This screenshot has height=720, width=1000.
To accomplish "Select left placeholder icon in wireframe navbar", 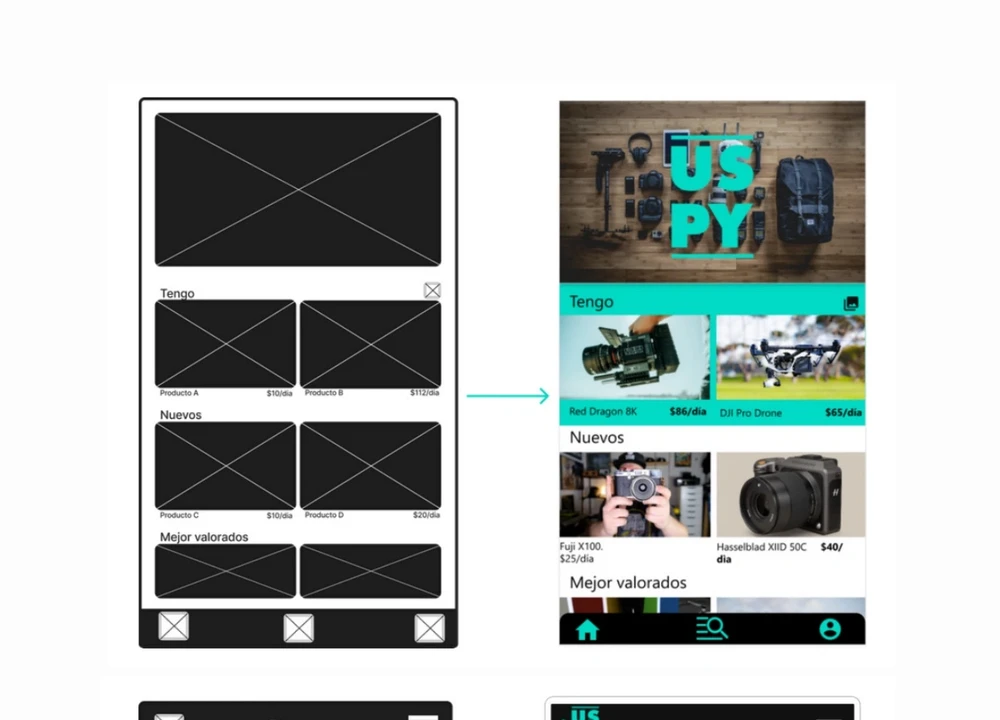I will click(x=173, y=626).
